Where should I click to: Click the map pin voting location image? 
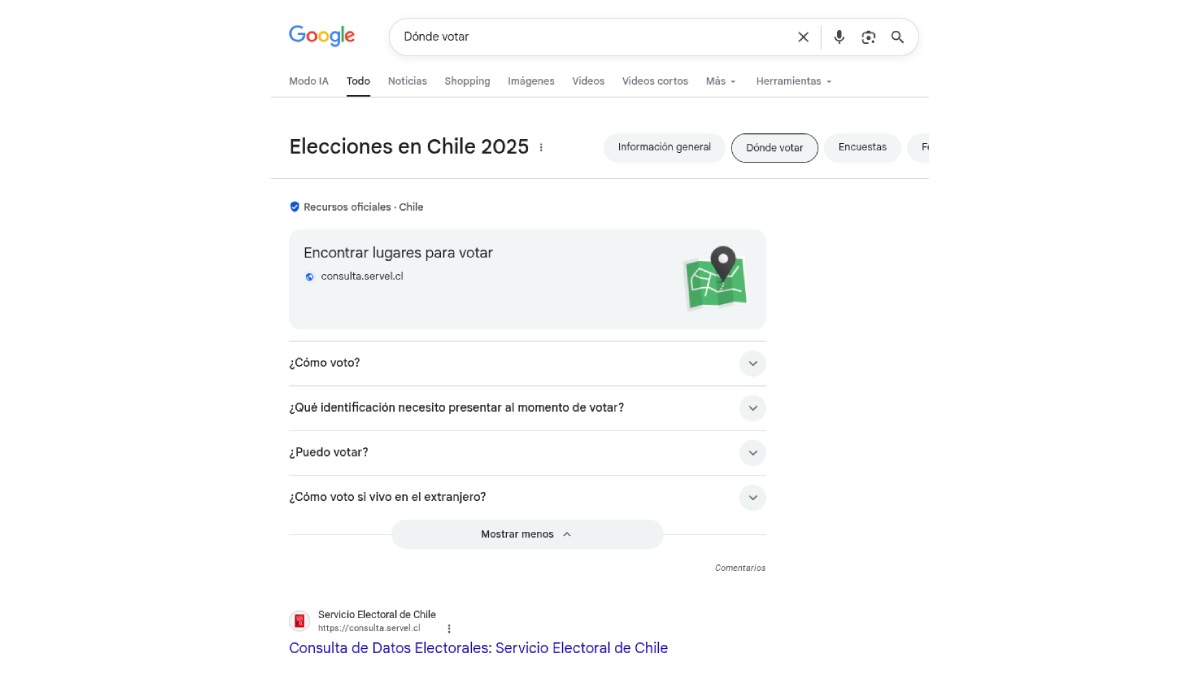click(x=716, y=278)
